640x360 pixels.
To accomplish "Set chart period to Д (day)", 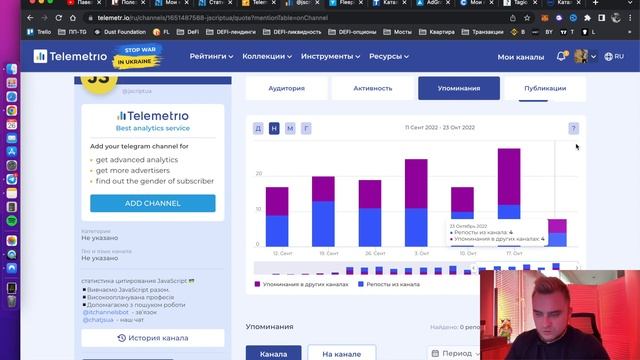I will (258, 129).
